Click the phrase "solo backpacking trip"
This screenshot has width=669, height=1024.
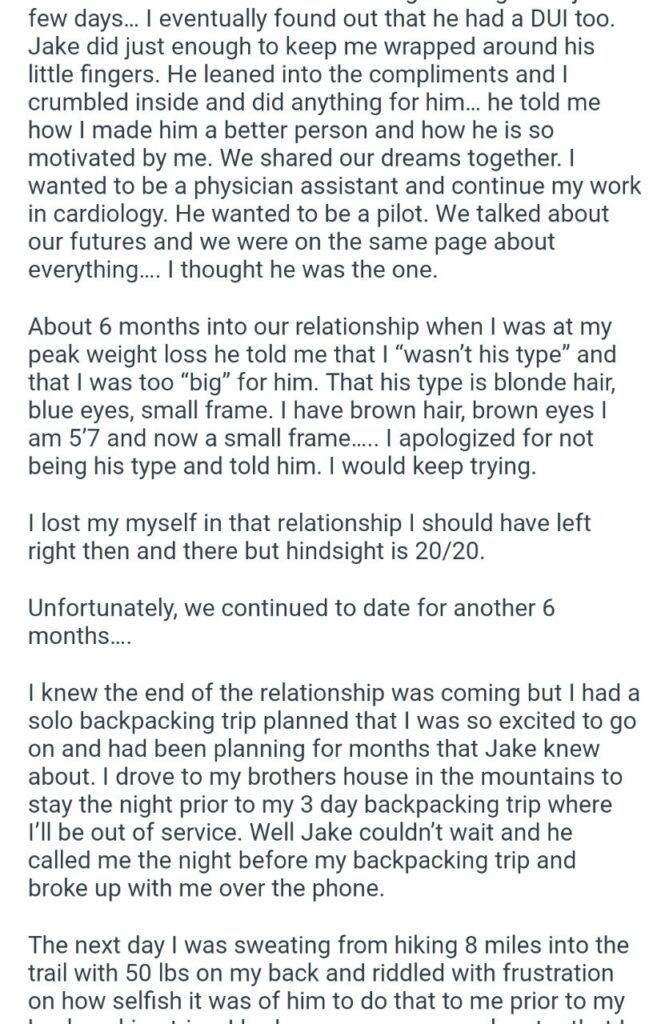[156, 722]
